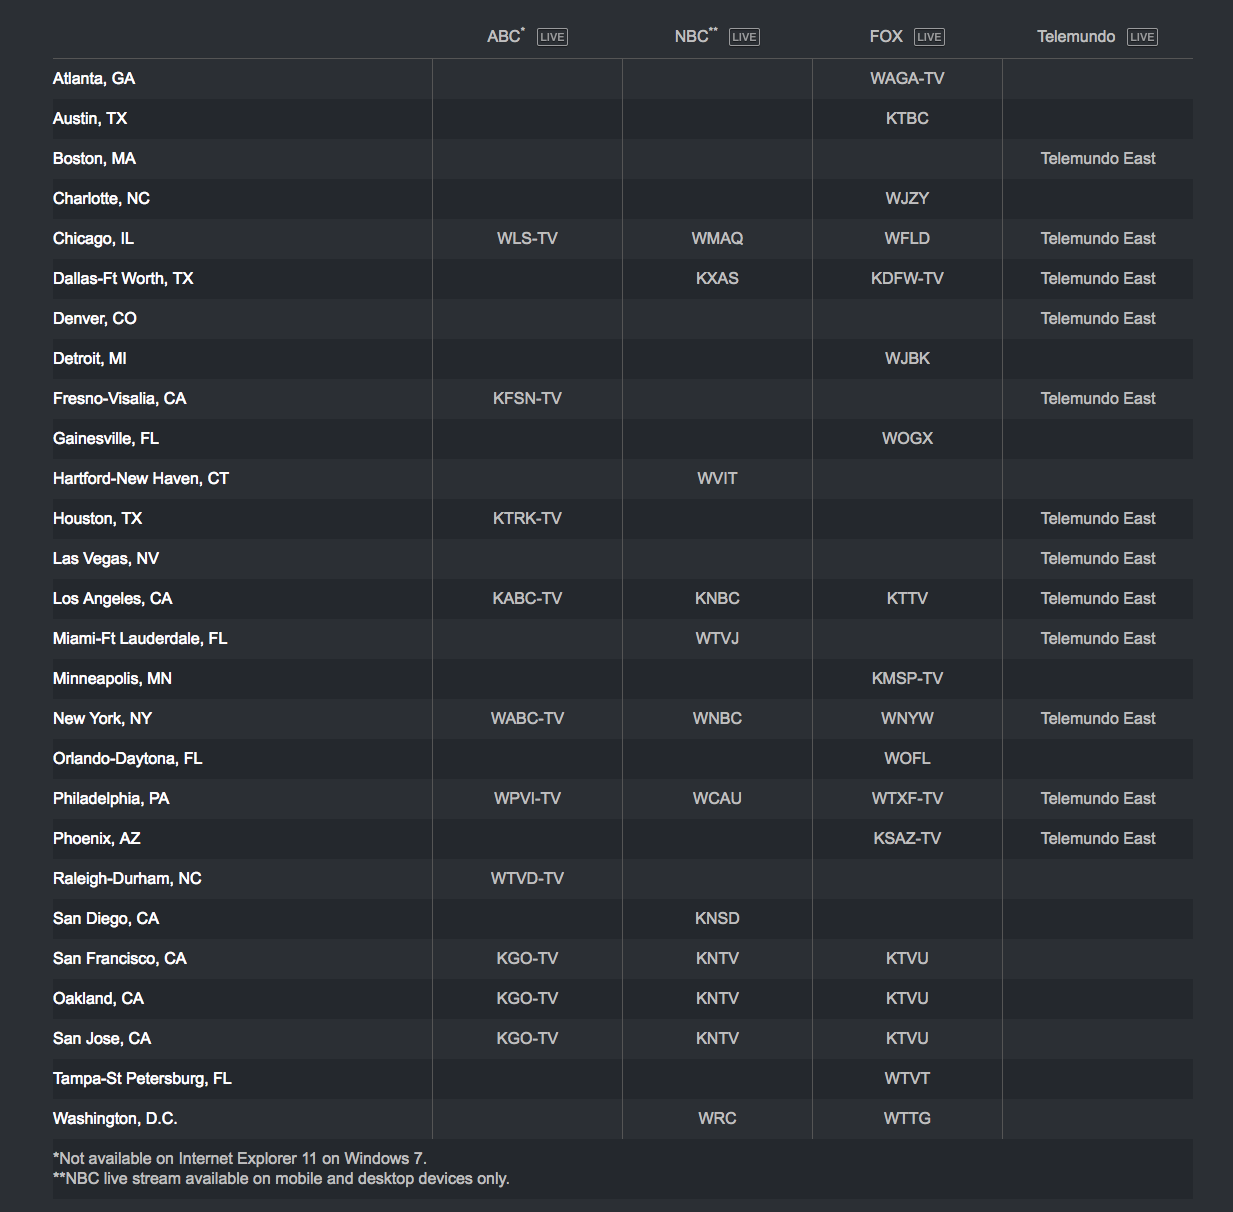The height and width of the screenshot is (1212, 1233).
Task: Open WTVD-TV for Raleigh-Durham
Action: coord(527,879)
